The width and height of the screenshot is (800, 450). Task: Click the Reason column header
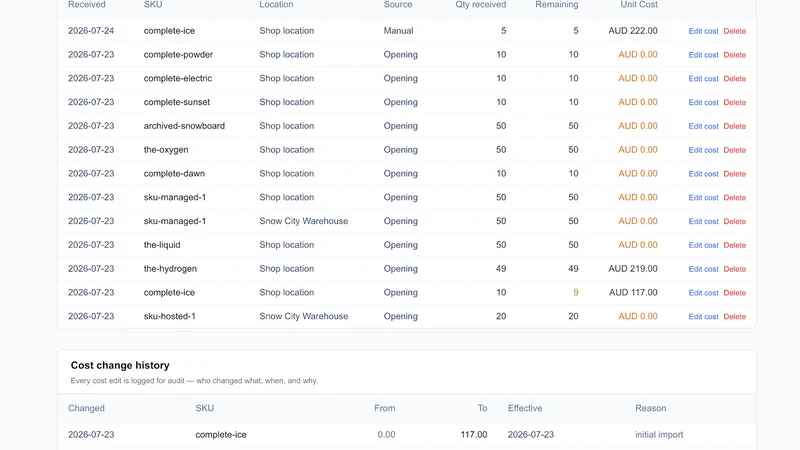(651, 408)
